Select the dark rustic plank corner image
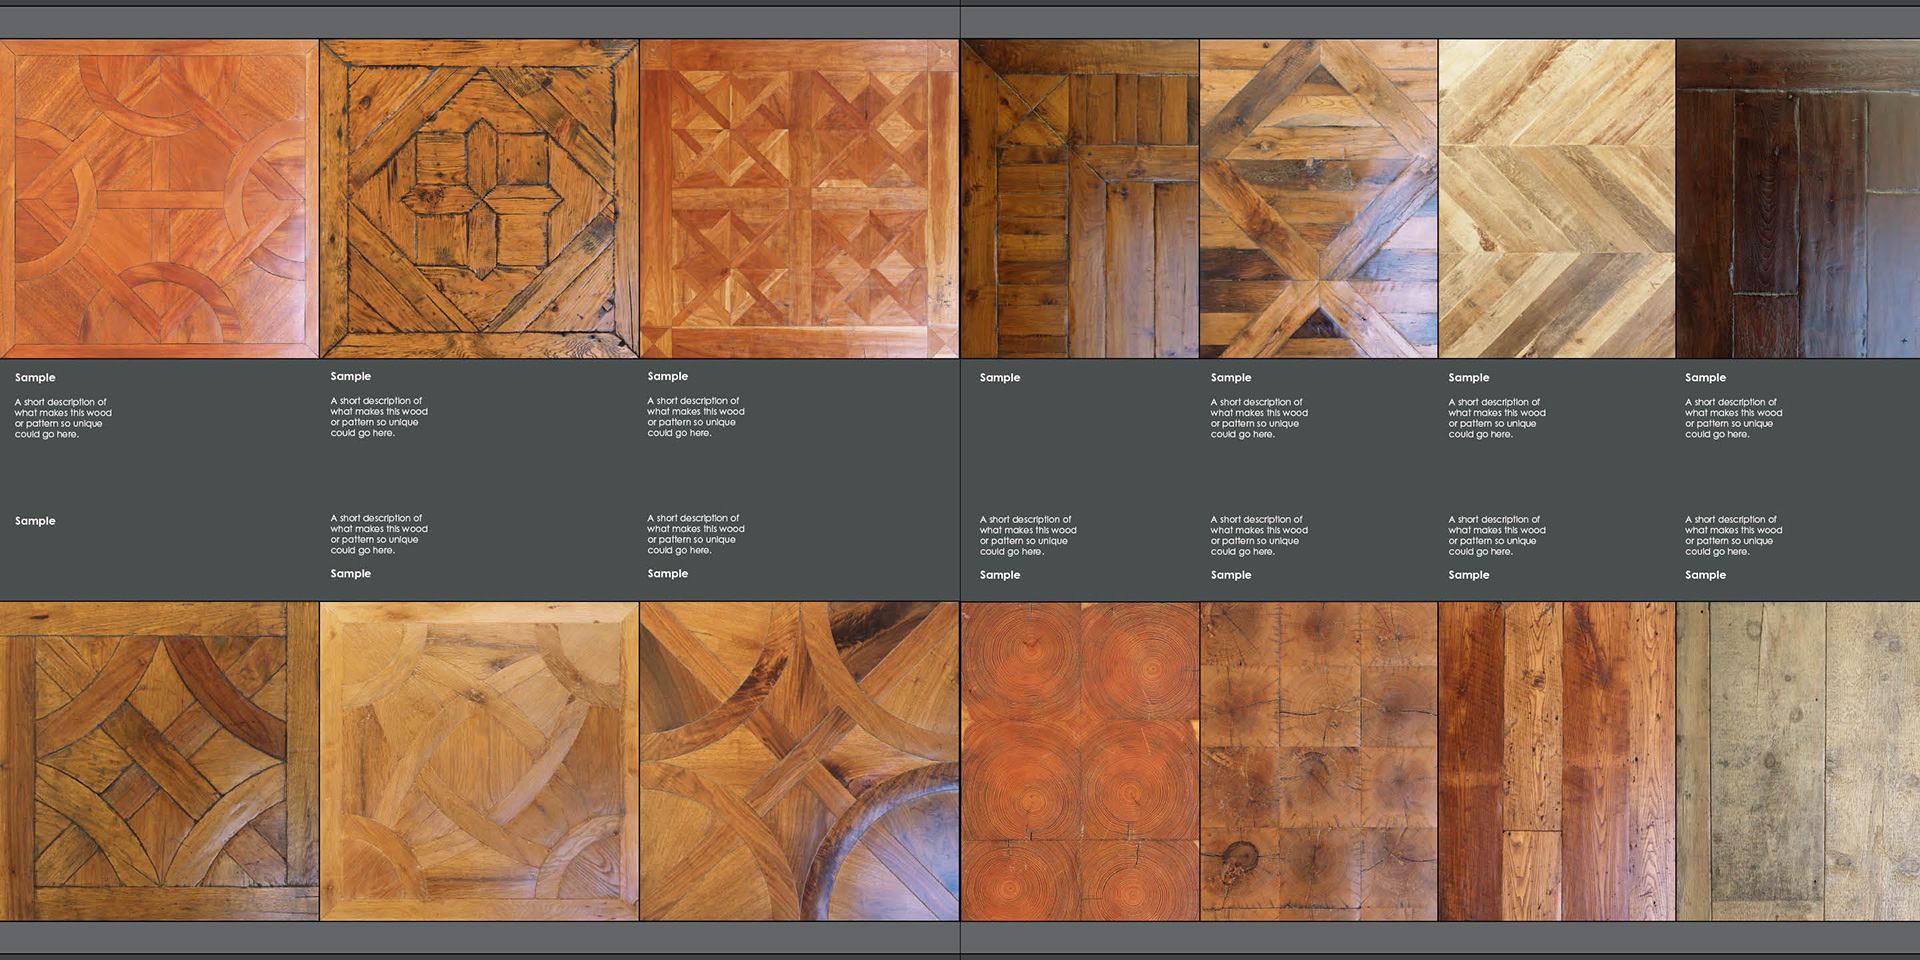The image size is (1920, 960). (x=1080, y=199)
